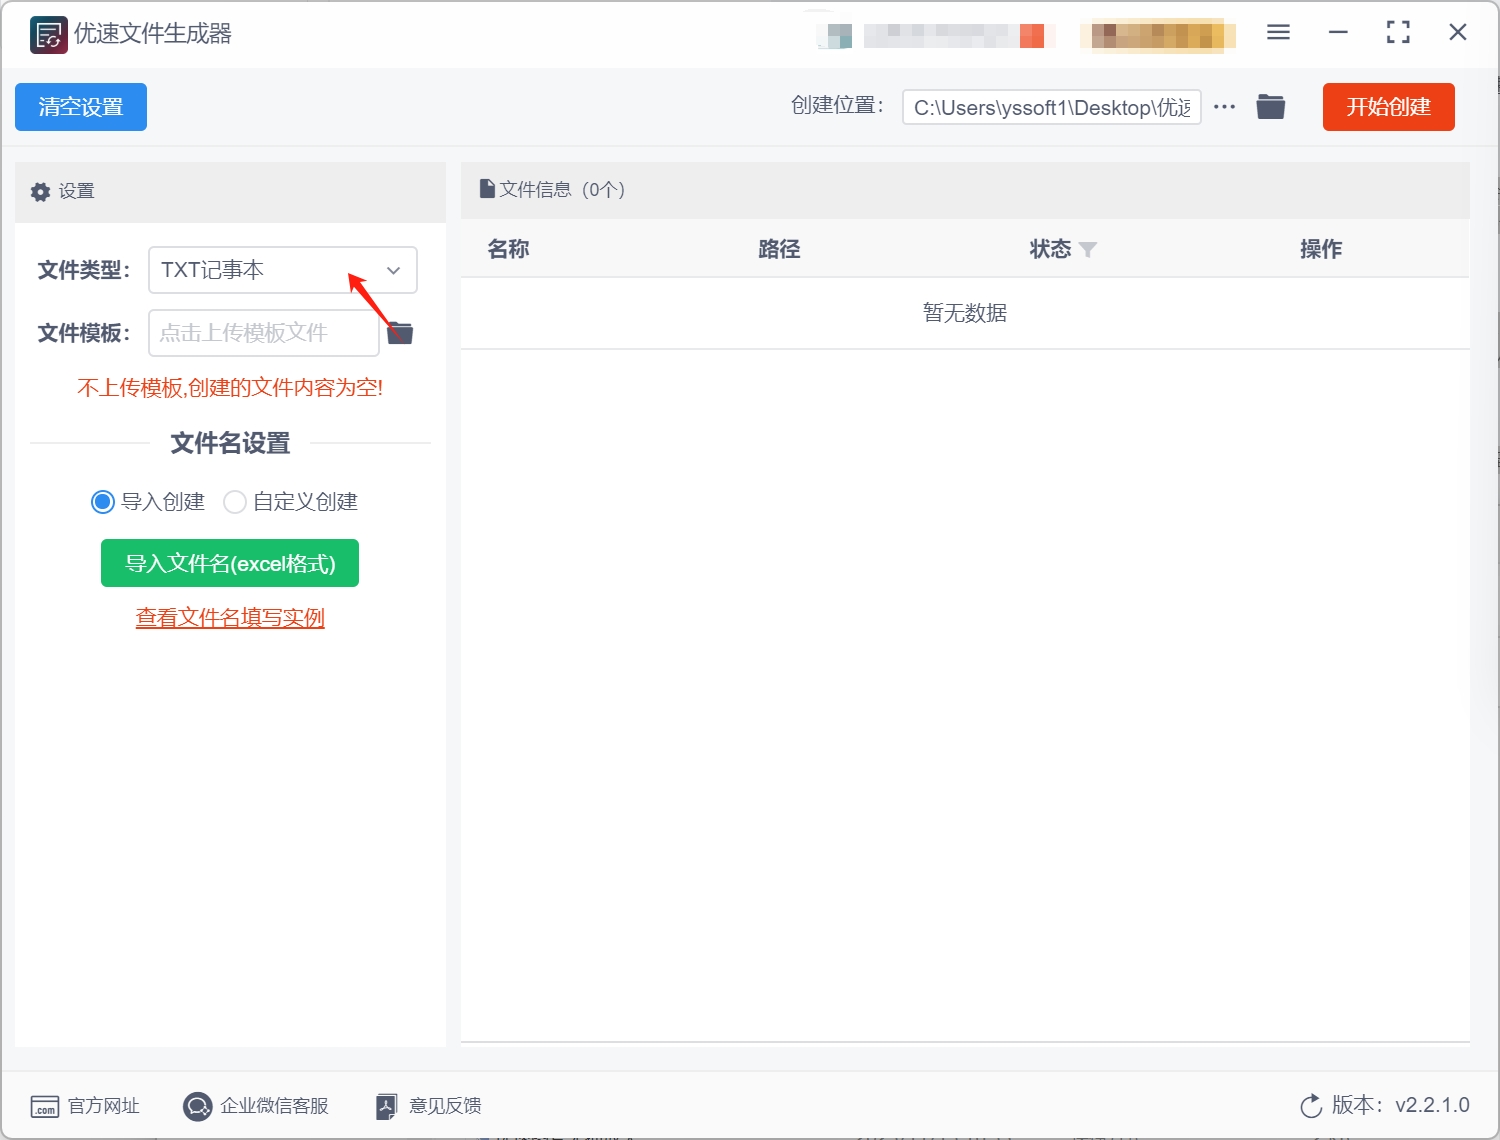Click folder icon to upload template file
This screenshot has height=1140, width=1500.
coord(400,333)
